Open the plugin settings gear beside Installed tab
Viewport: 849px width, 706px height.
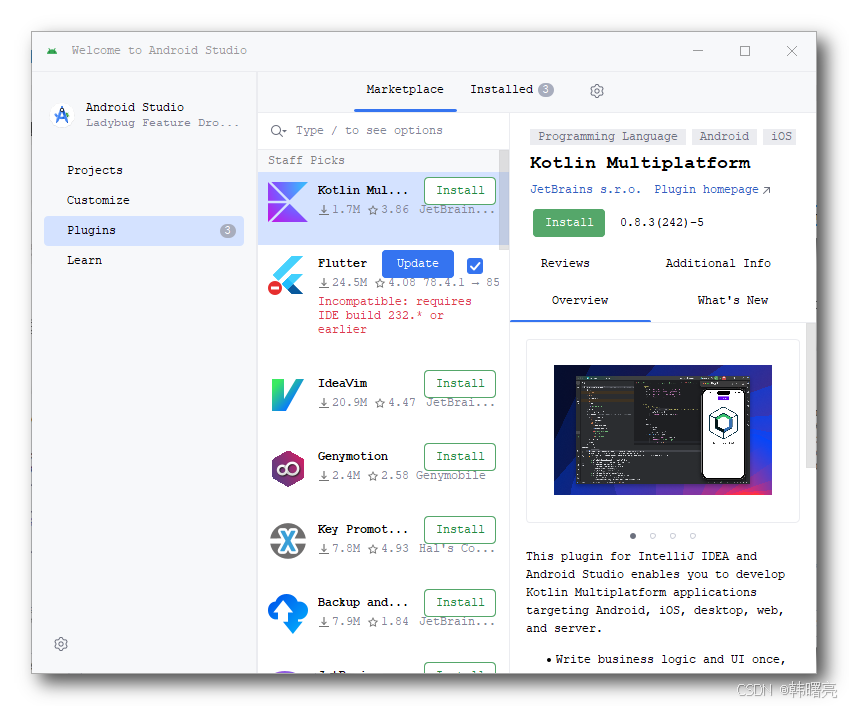pos(597,90)
